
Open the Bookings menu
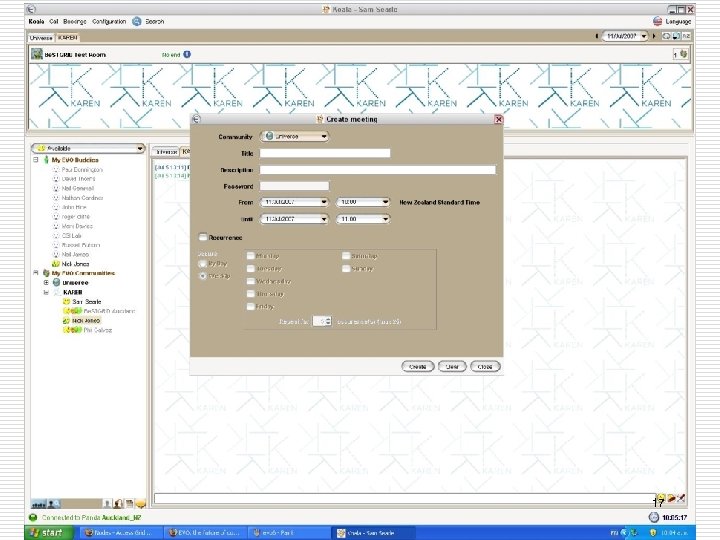[74, 22]
